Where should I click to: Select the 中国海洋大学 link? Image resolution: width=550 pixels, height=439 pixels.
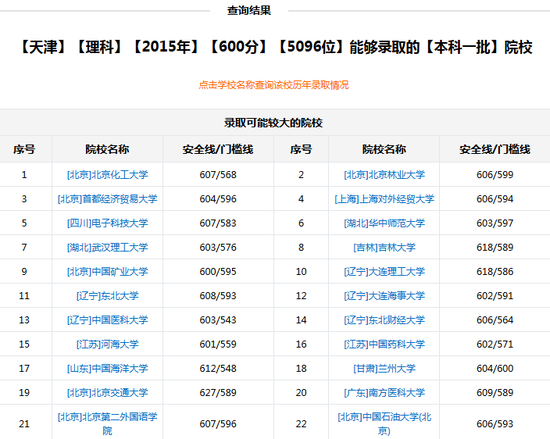(107, 368)
